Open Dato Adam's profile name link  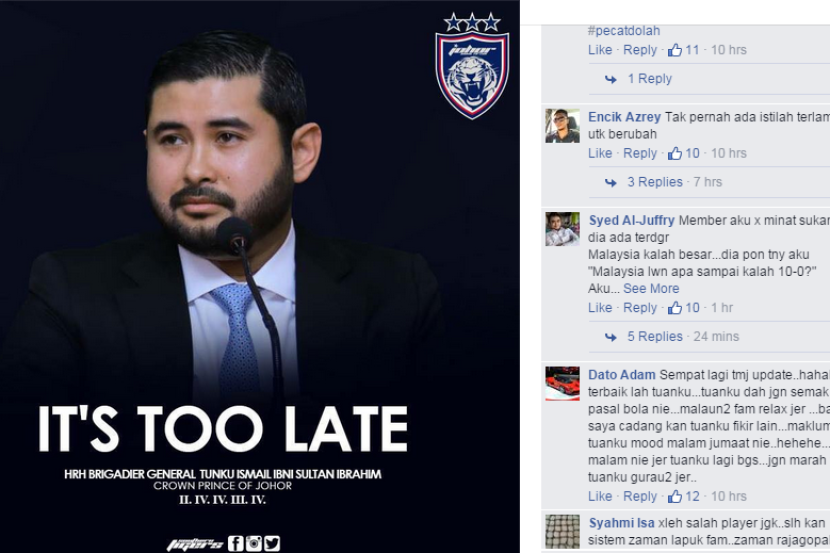coord(621,375)
